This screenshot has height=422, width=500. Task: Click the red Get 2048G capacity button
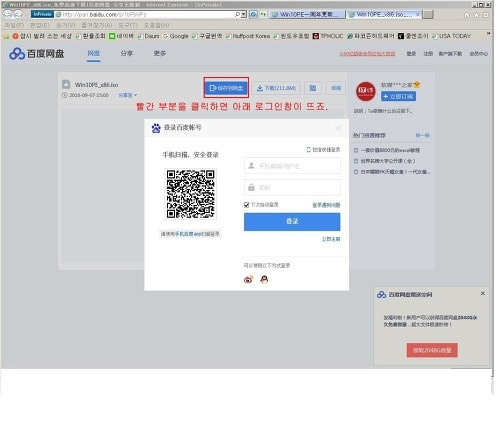(x=432, y=350)
